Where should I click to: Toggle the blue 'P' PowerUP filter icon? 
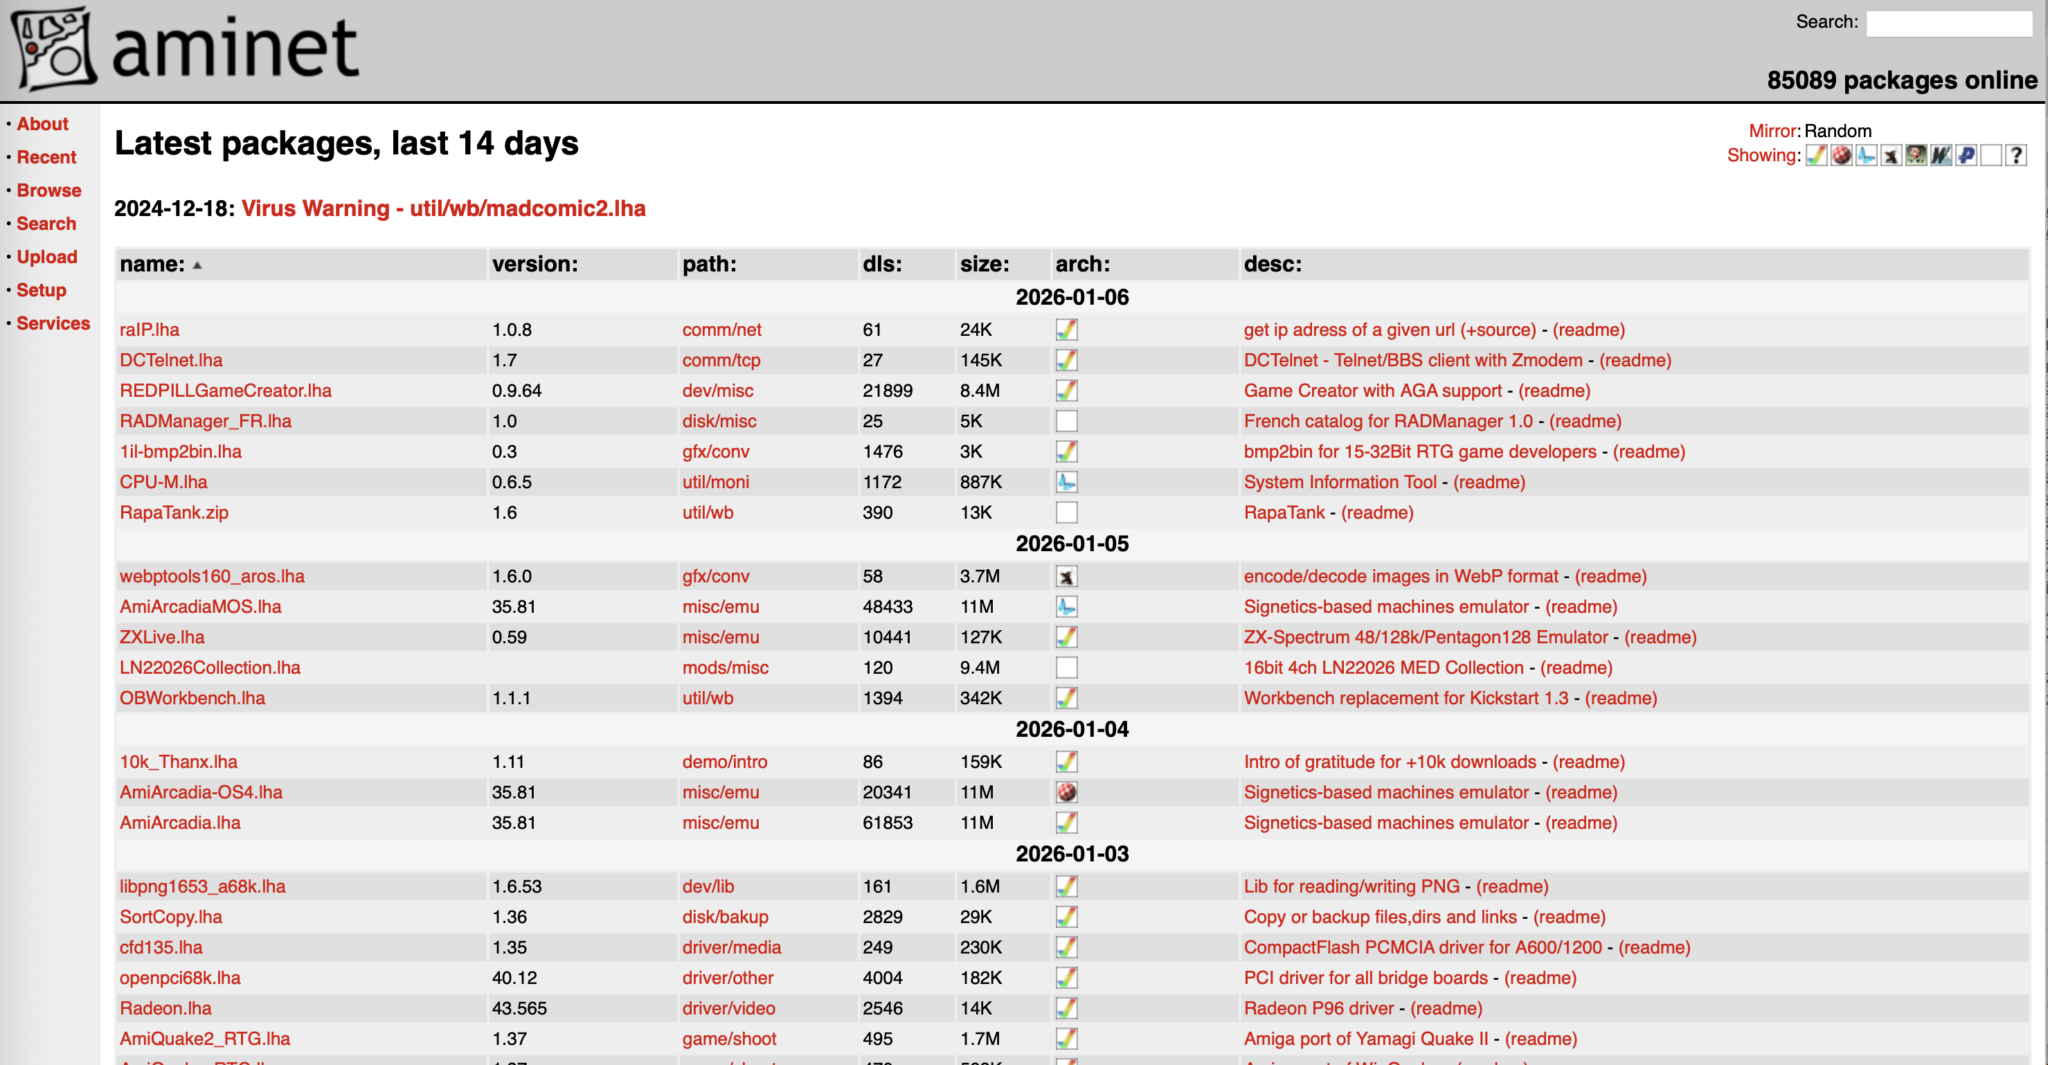pyautogui.click(x=1966, y=156)
